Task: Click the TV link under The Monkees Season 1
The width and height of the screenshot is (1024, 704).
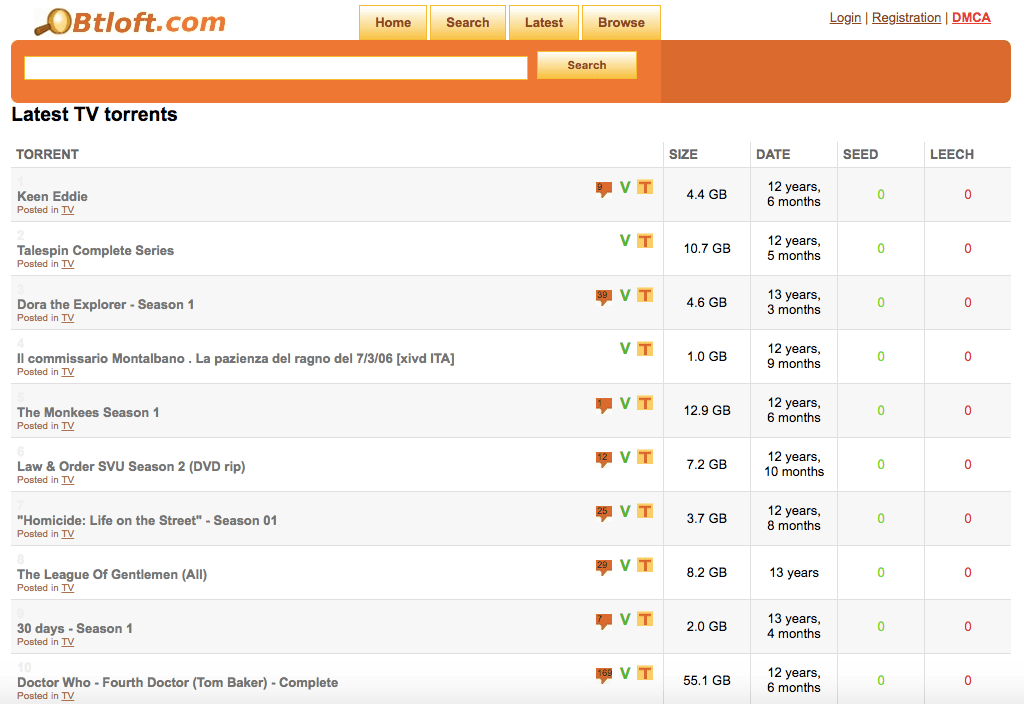Action: click(68, 426)
